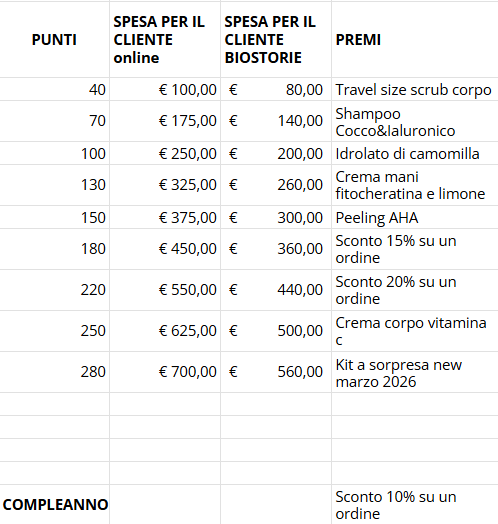The image size is (498, 524).
Task: Select the Sconto 10% su un ordine cell
Action: click(415, 504)
